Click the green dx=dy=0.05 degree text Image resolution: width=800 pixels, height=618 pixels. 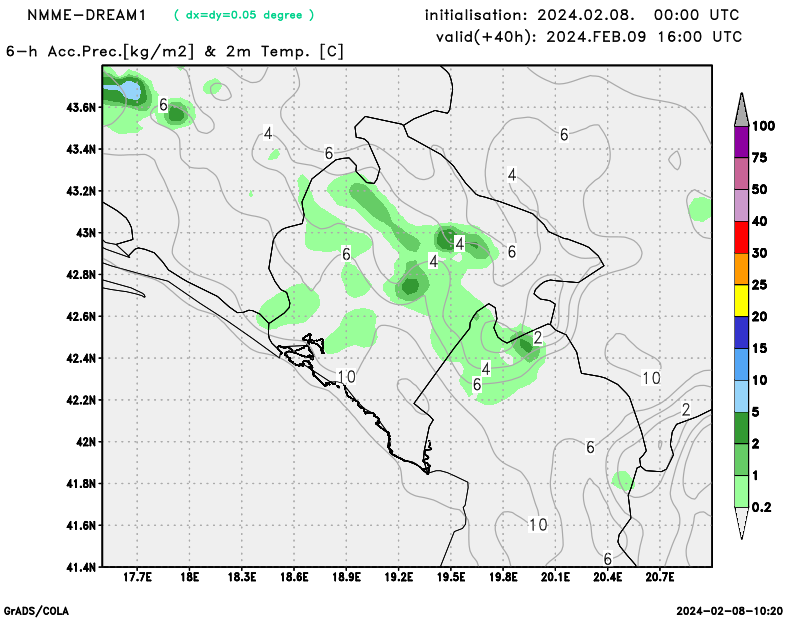(244, 15)
